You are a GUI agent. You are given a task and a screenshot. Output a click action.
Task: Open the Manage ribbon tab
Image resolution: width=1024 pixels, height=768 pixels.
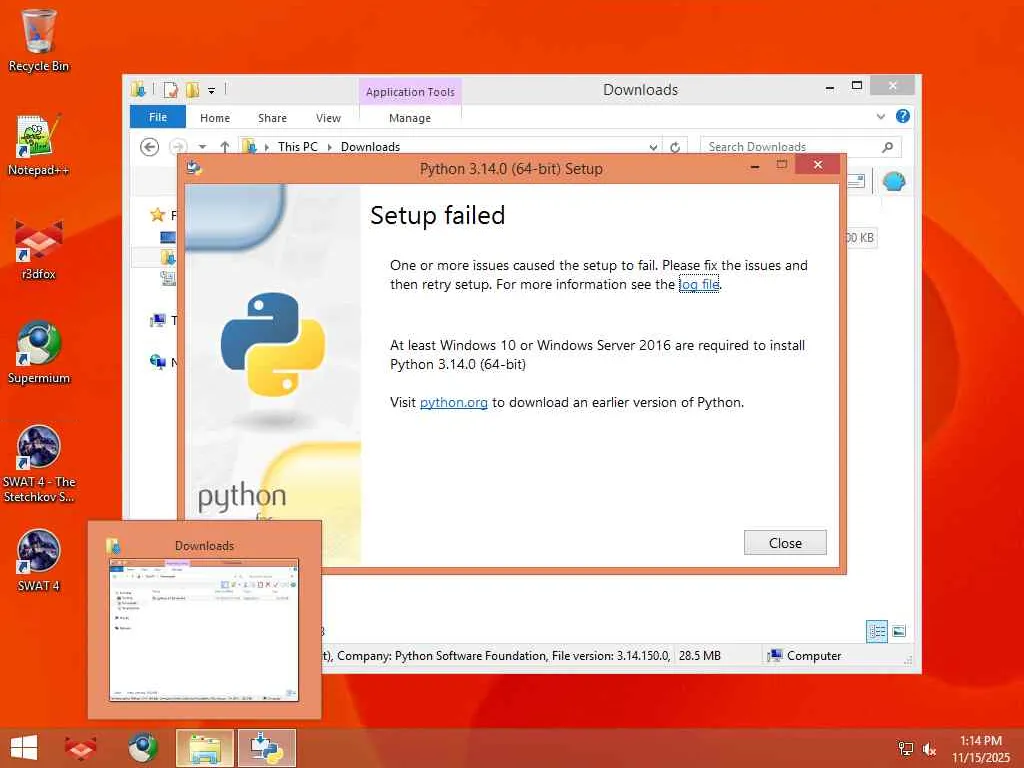click(x=410, y=118)
